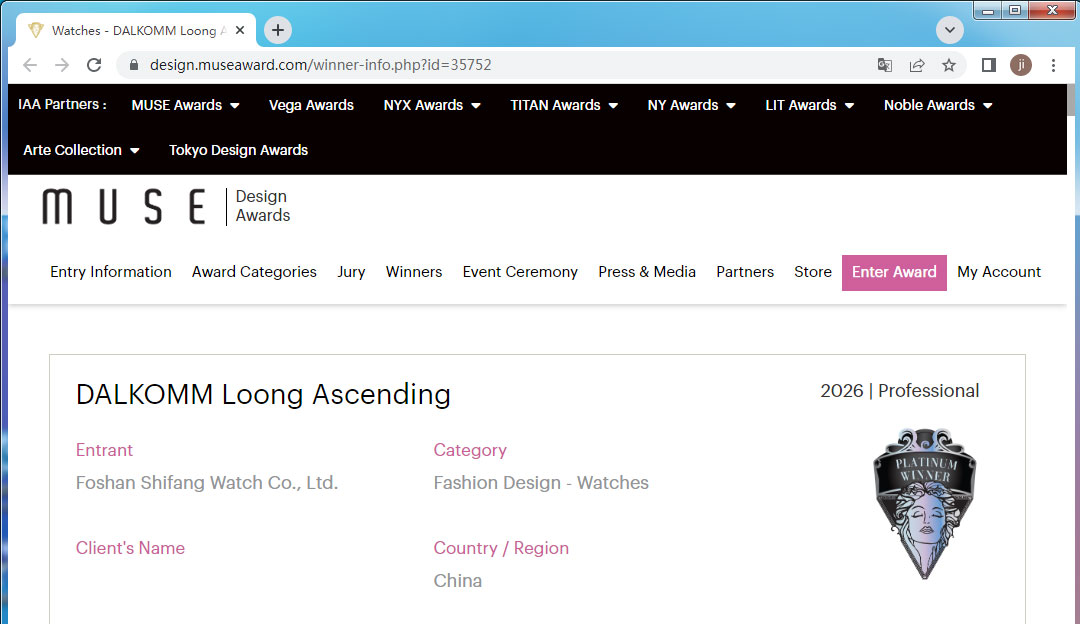Click the browser reload icon
Screen dimensions: 1080x624
(x=94, y=65)
